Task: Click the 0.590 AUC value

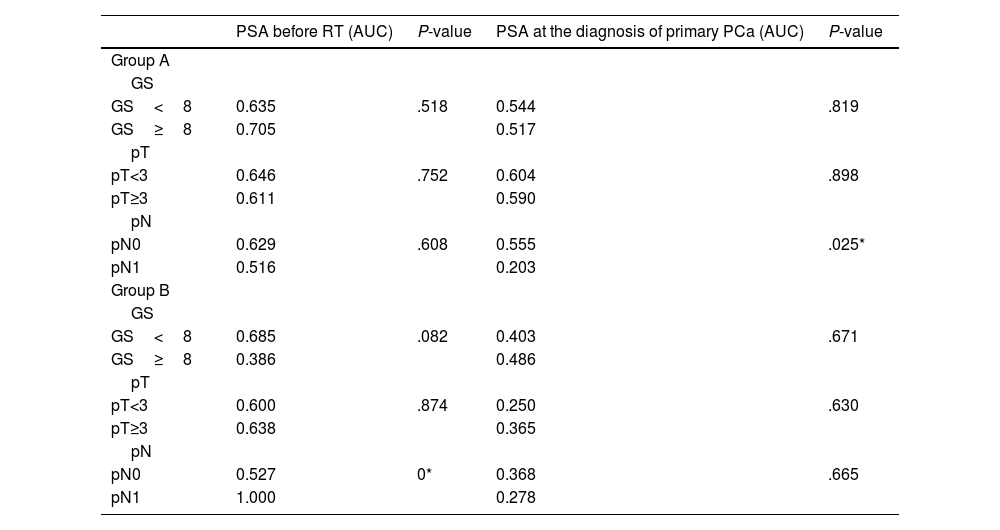Action: 516,199
